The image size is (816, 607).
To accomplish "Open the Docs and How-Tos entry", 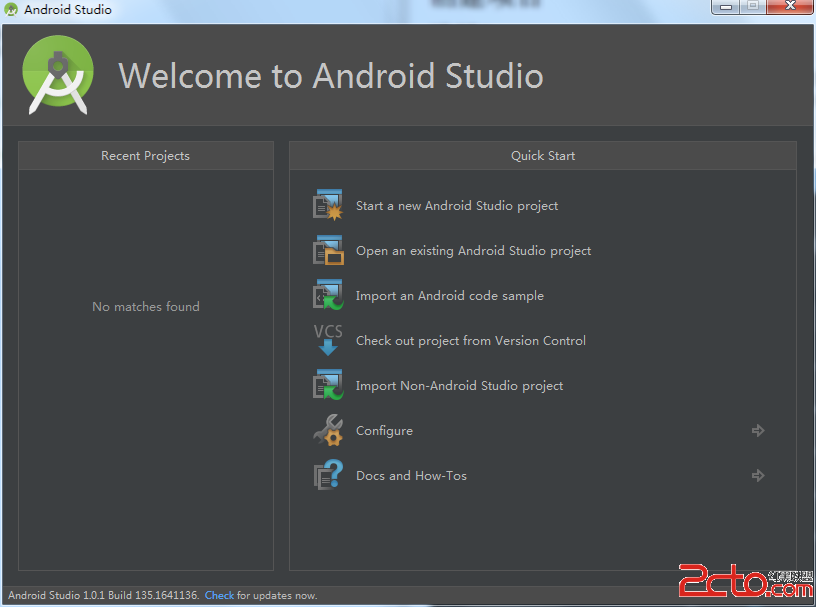I will pyautogui.click(x=411, y=476).
